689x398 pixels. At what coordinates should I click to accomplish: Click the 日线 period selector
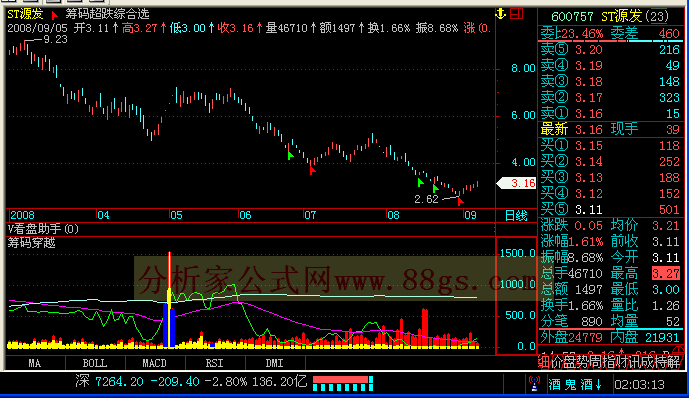(x=516, y=215)
